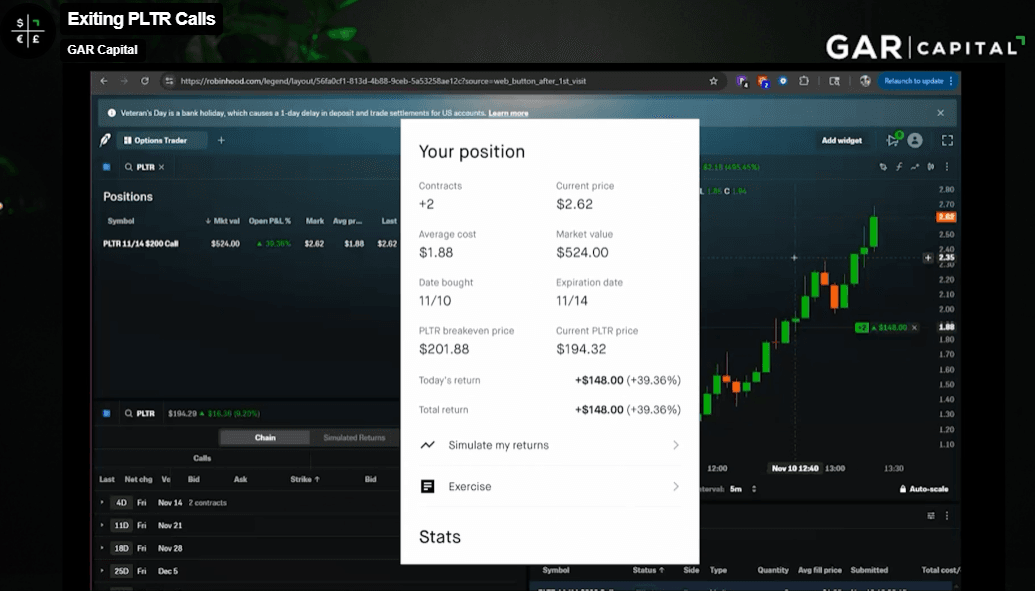Close the +2 $148.00 position tag on chart
The width and height of the screenshot is (1035, 591).
914,328
